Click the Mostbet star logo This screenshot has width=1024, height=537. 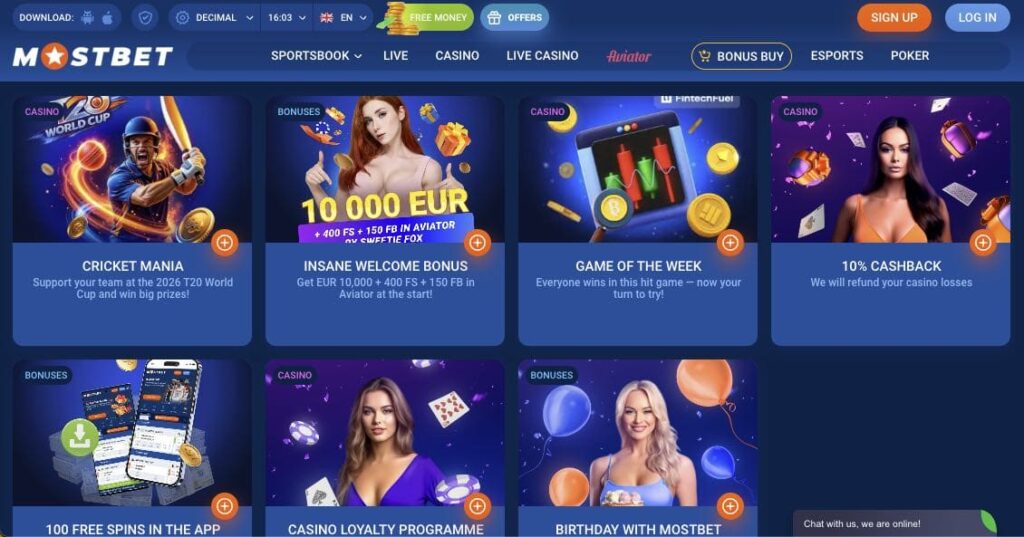pos(93,57)
